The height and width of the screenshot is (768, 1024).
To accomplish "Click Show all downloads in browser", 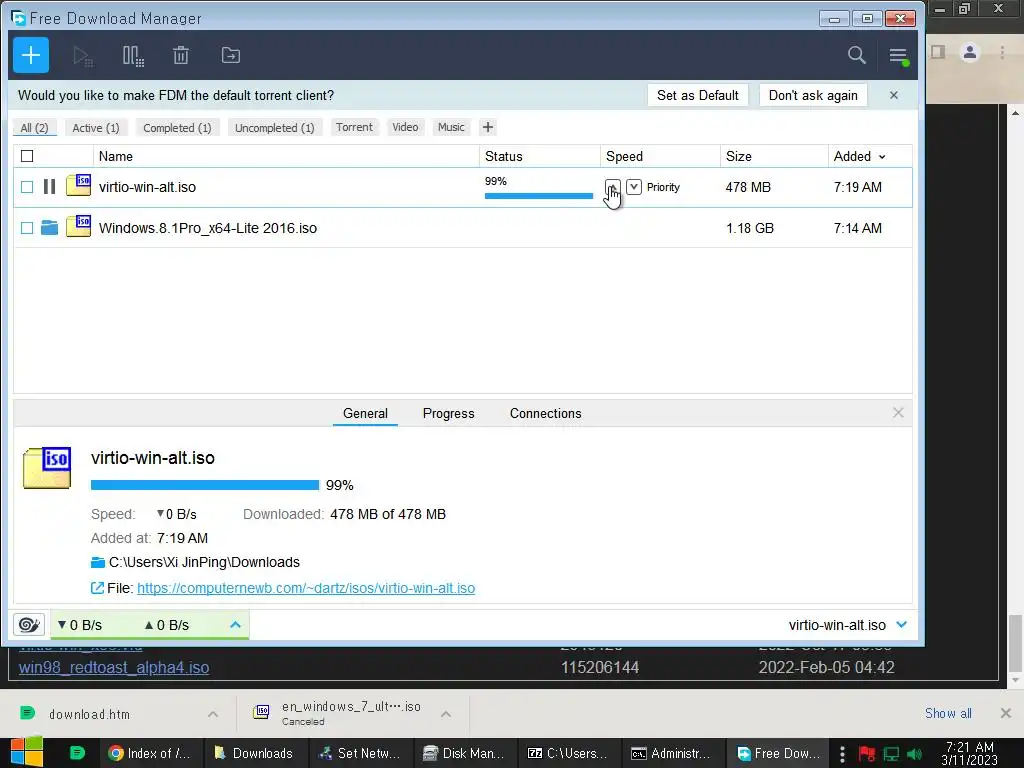I will [948, 713].
